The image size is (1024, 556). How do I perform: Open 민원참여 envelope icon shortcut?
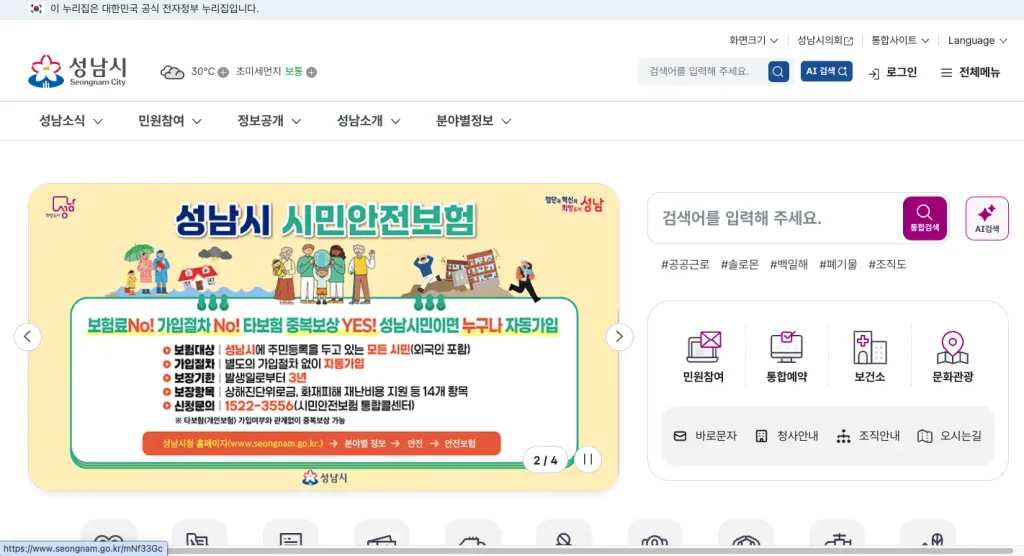(703, 356)
